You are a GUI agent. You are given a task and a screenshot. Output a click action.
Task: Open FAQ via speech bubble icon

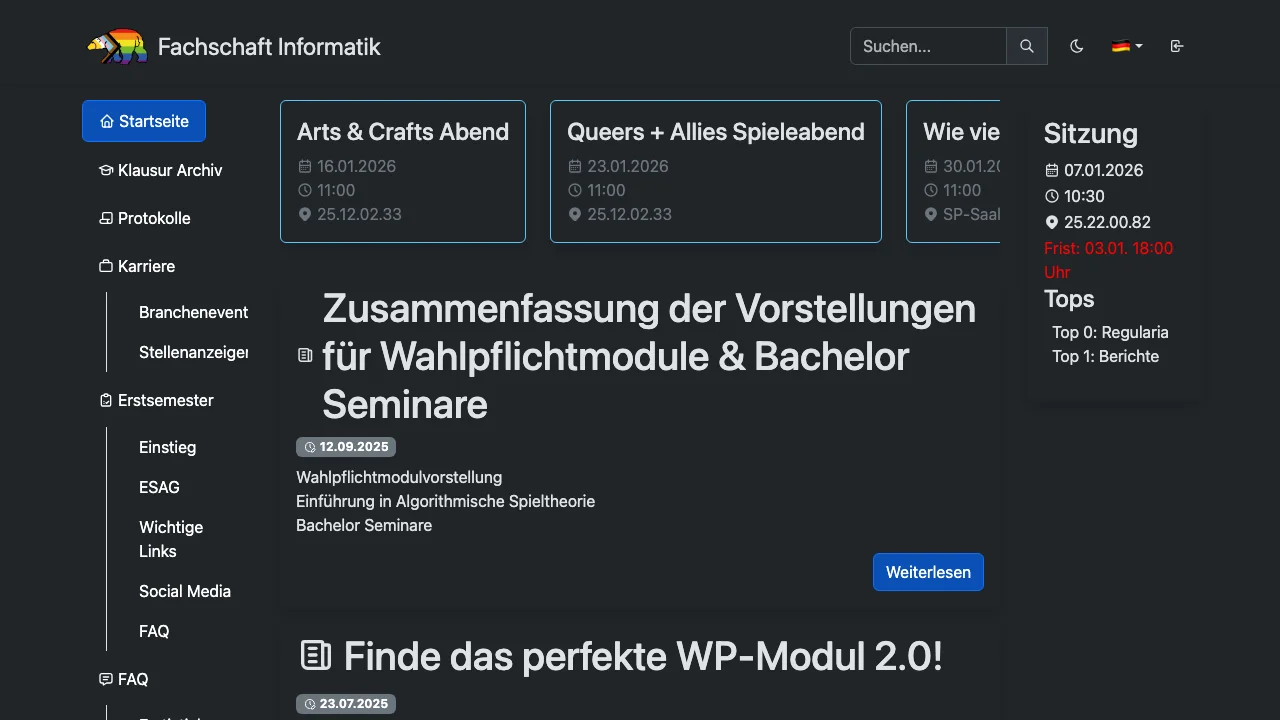[x=105, y=679]
